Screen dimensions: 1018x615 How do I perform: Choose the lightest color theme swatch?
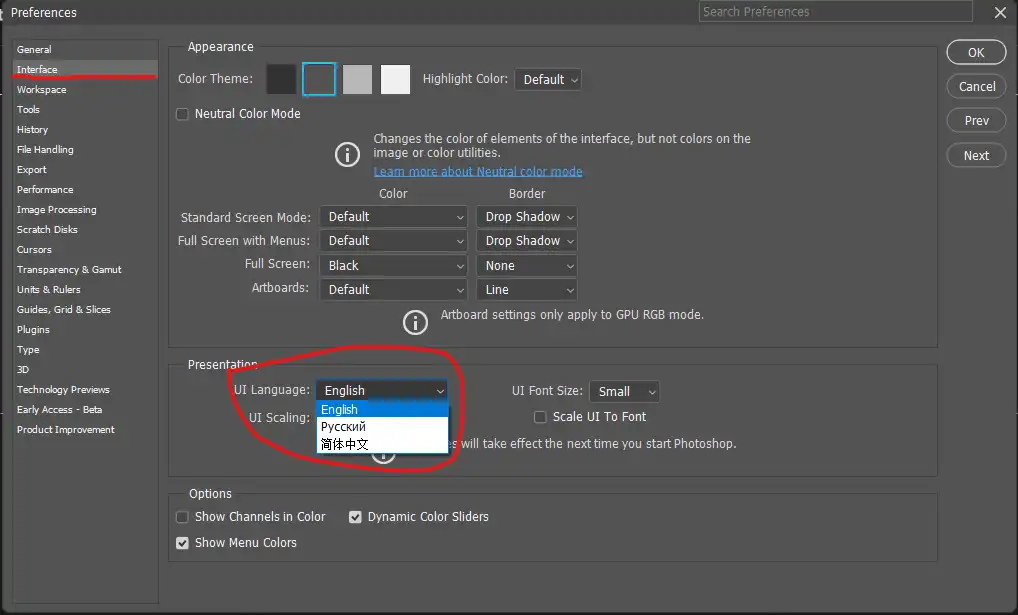coord(395,79)
